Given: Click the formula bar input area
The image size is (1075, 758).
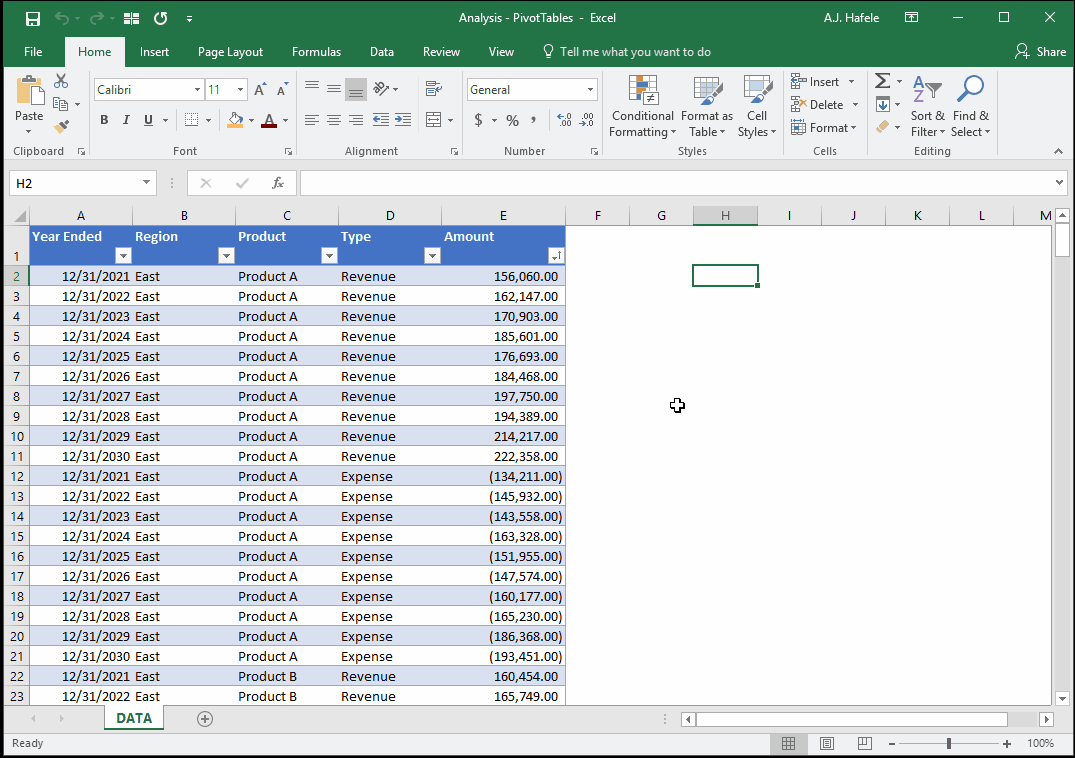Looking at the screenshot, I should [x=675, y=183].
